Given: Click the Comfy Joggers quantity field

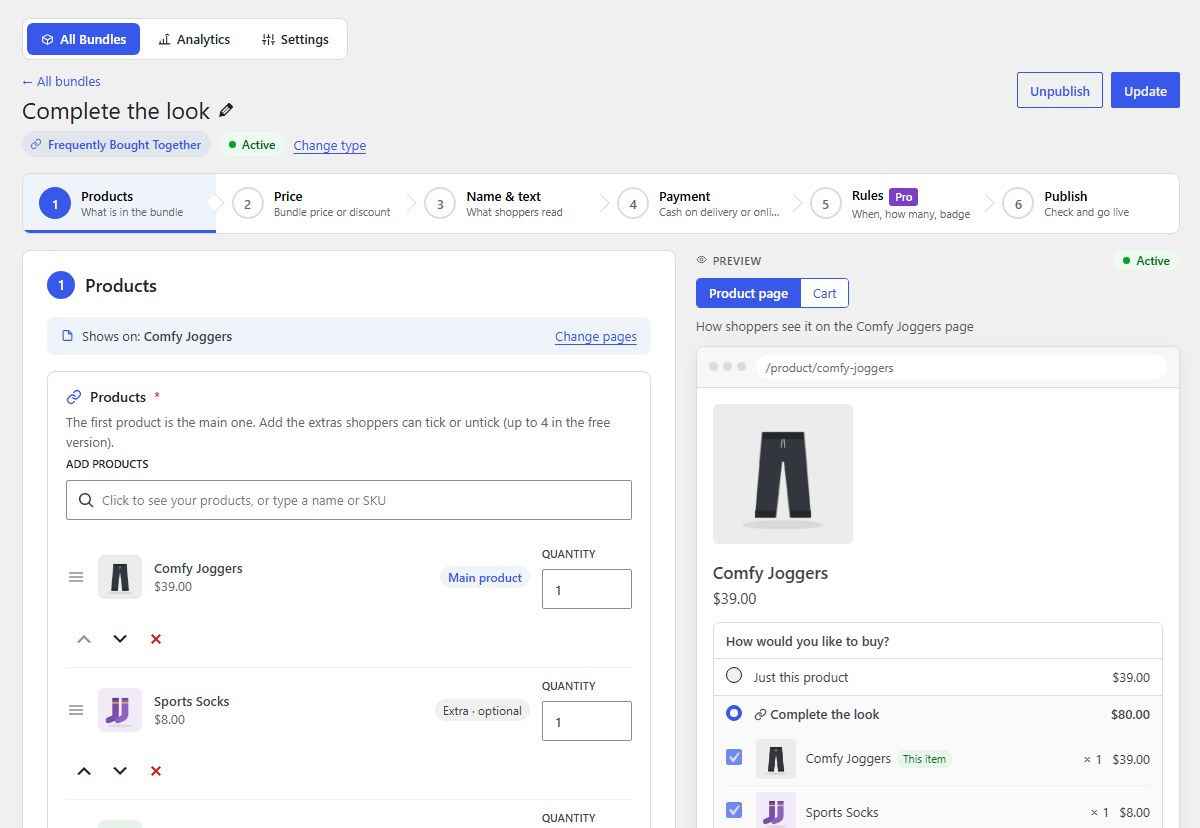Looking at the screenshot, I should coord(587,589).
